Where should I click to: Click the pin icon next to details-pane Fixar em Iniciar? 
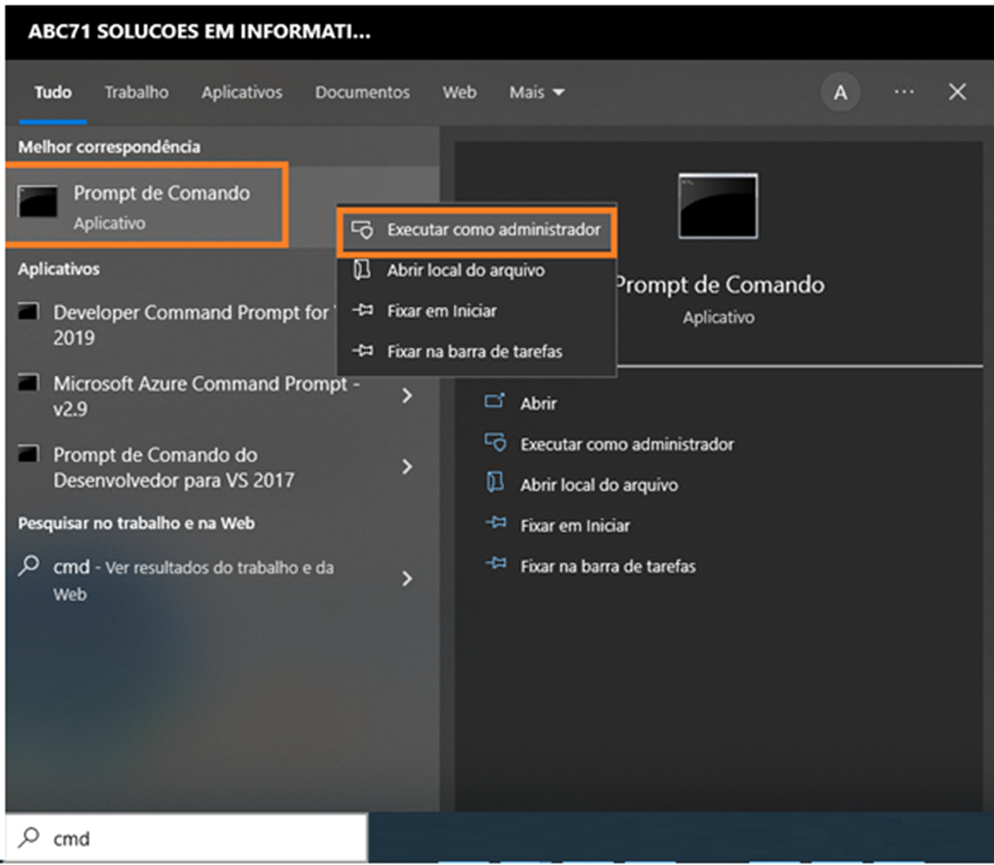tap(496, 523)
